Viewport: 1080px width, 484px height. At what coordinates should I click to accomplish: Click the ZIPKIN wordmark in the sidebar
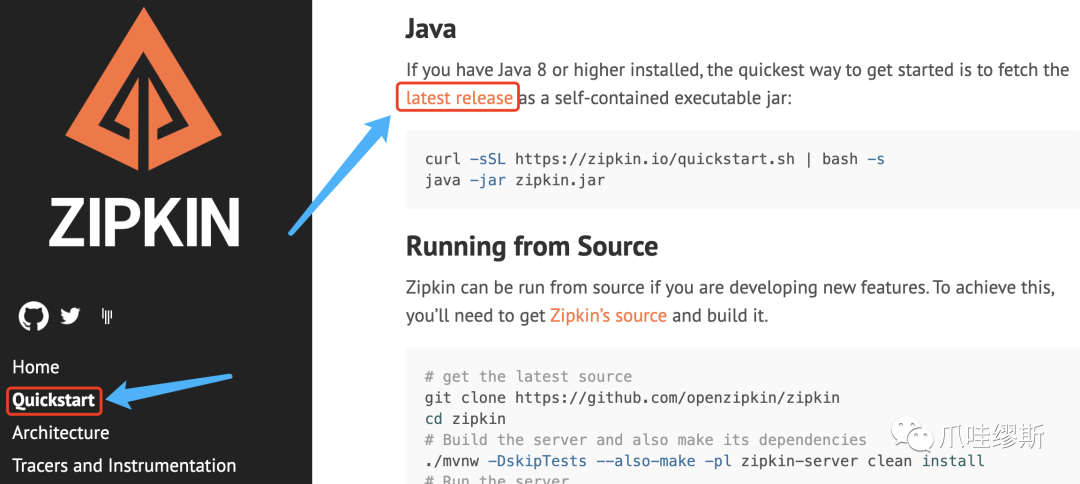(145, 222)
